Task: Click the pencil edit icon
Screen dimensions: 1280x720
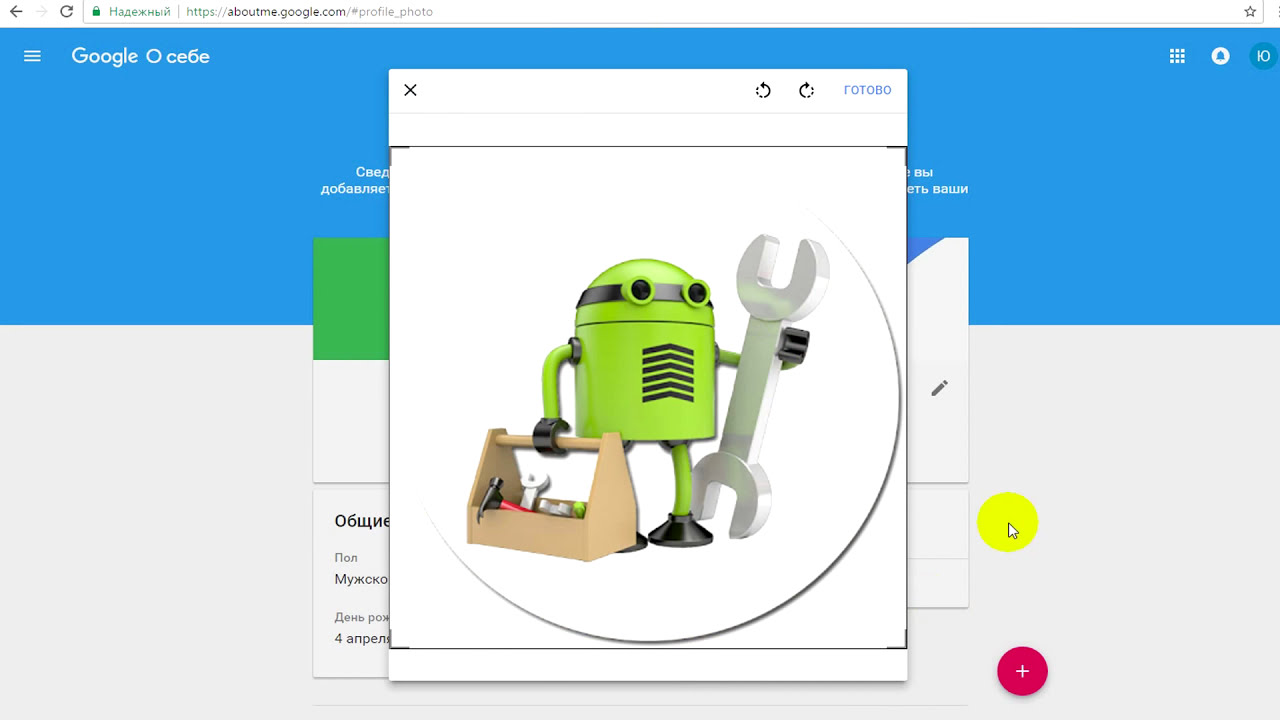Action: point(939,388)
